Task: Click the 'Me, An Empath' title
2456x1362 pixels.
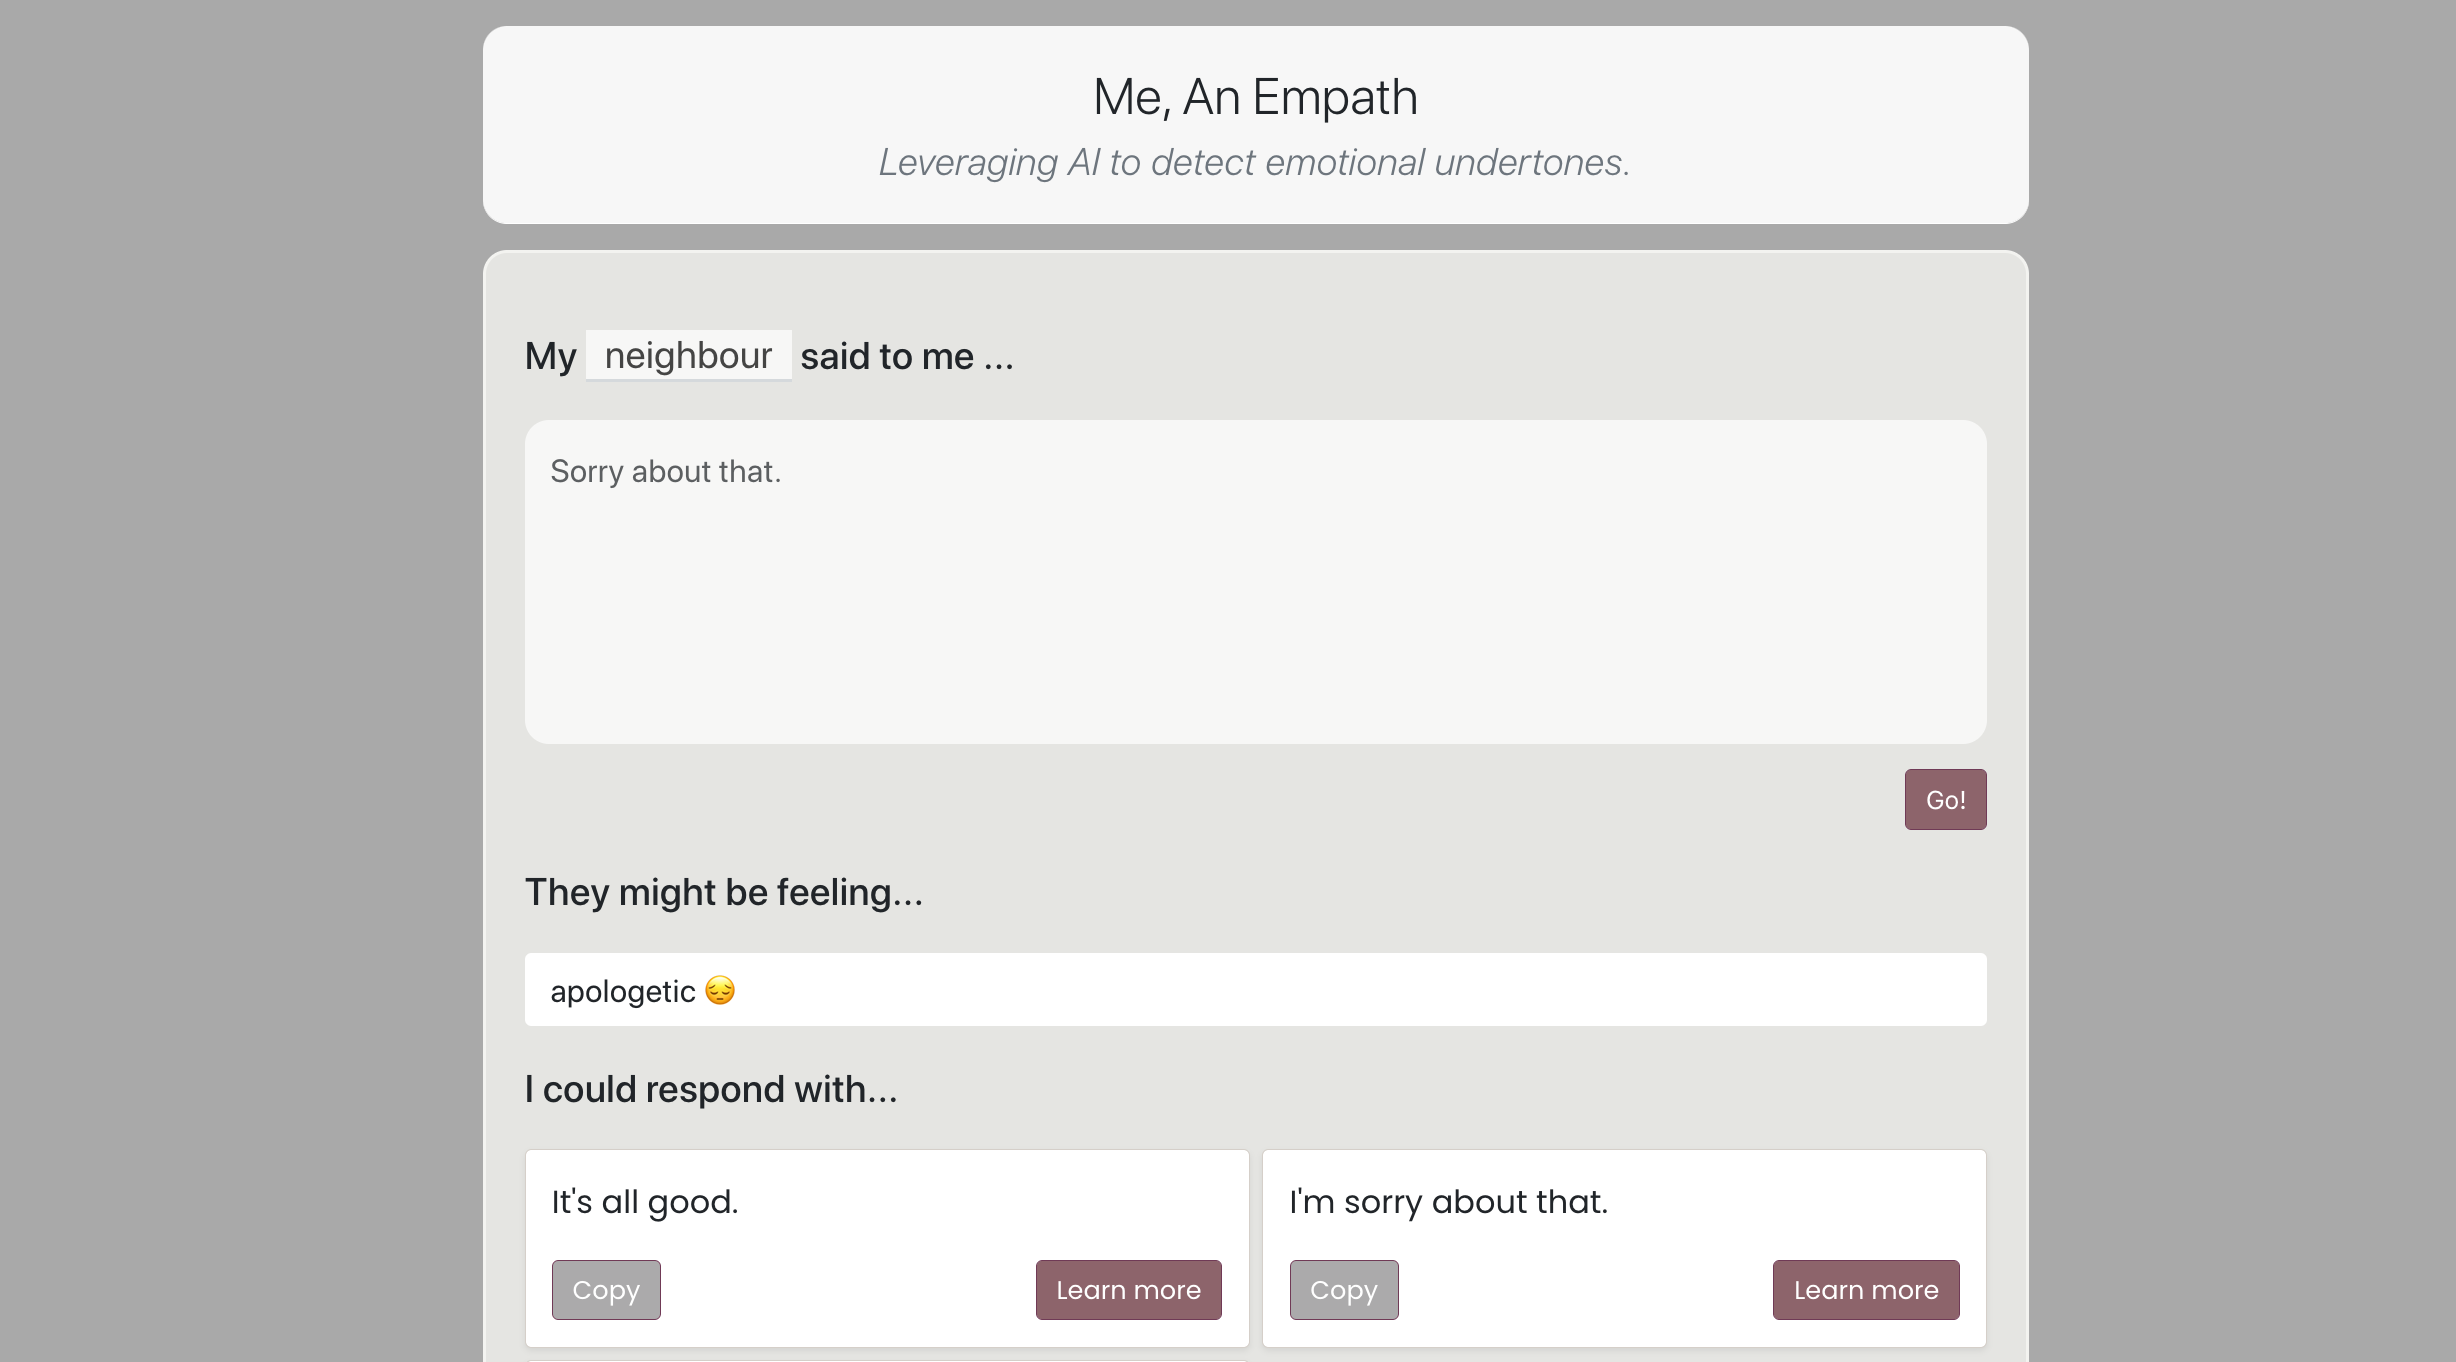Action: click(x=1255, y=98)
